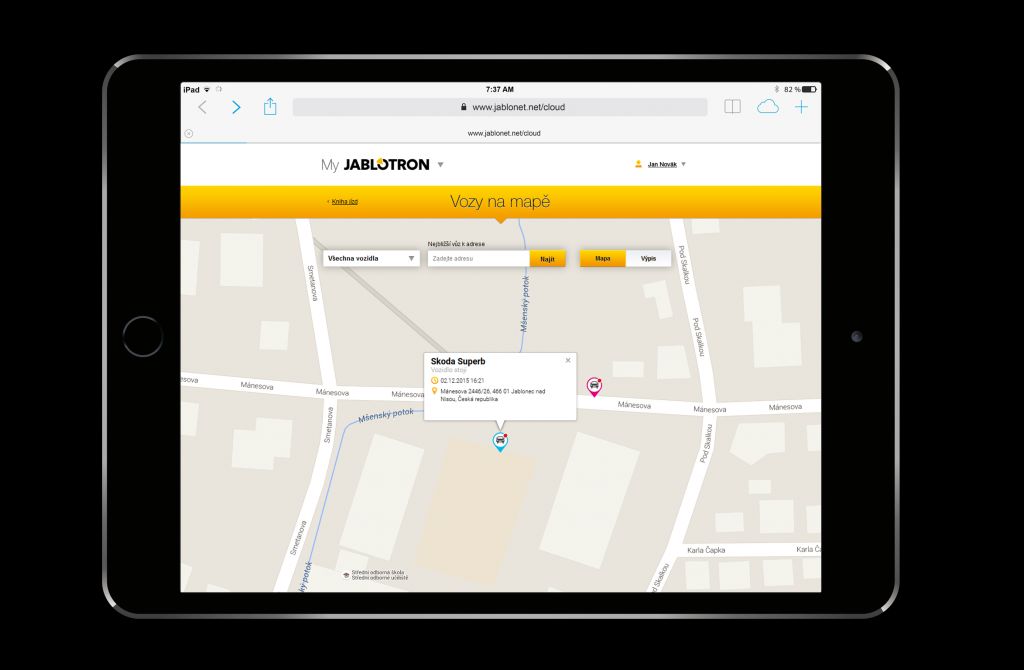Select the blue car marker on map
This screenshot has width=1024, height=670.
(x=500, y=441)
